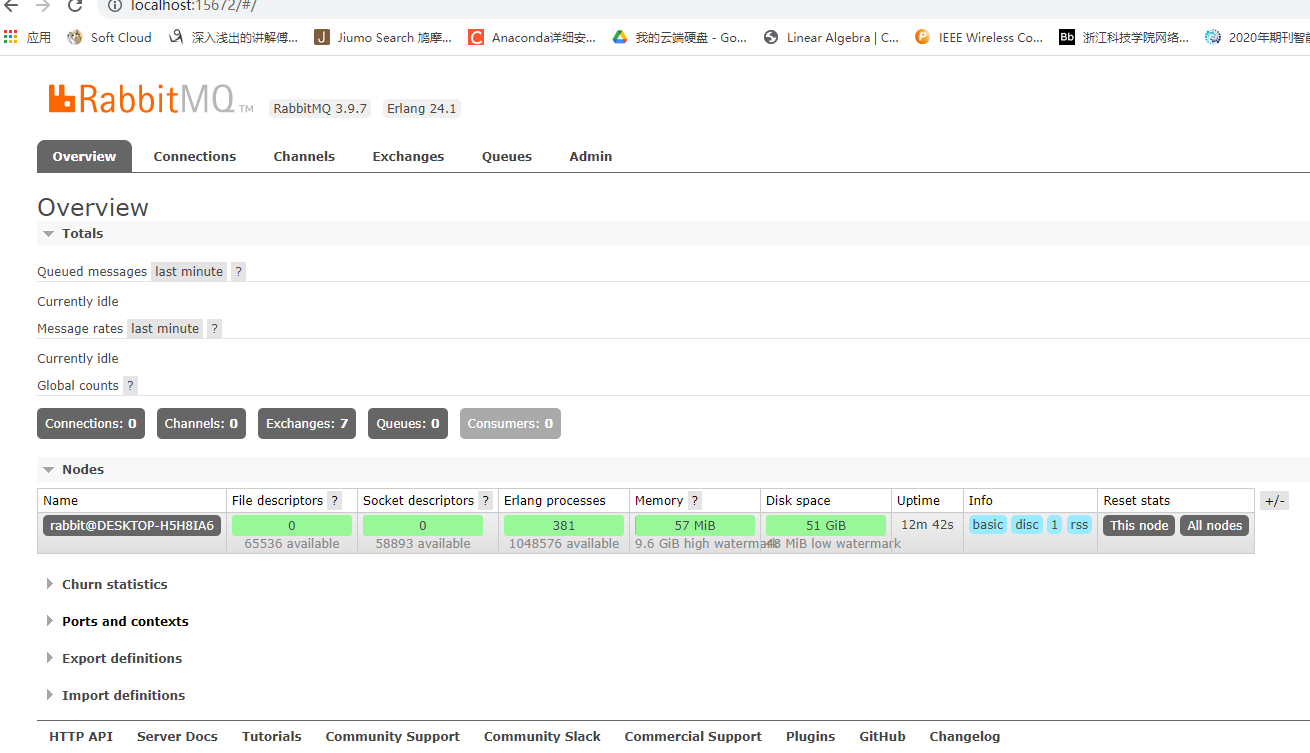The width and height of the screenshot is (1310, 753).
Task: Click the Channels: 0 count button
Action: (201, 423)
